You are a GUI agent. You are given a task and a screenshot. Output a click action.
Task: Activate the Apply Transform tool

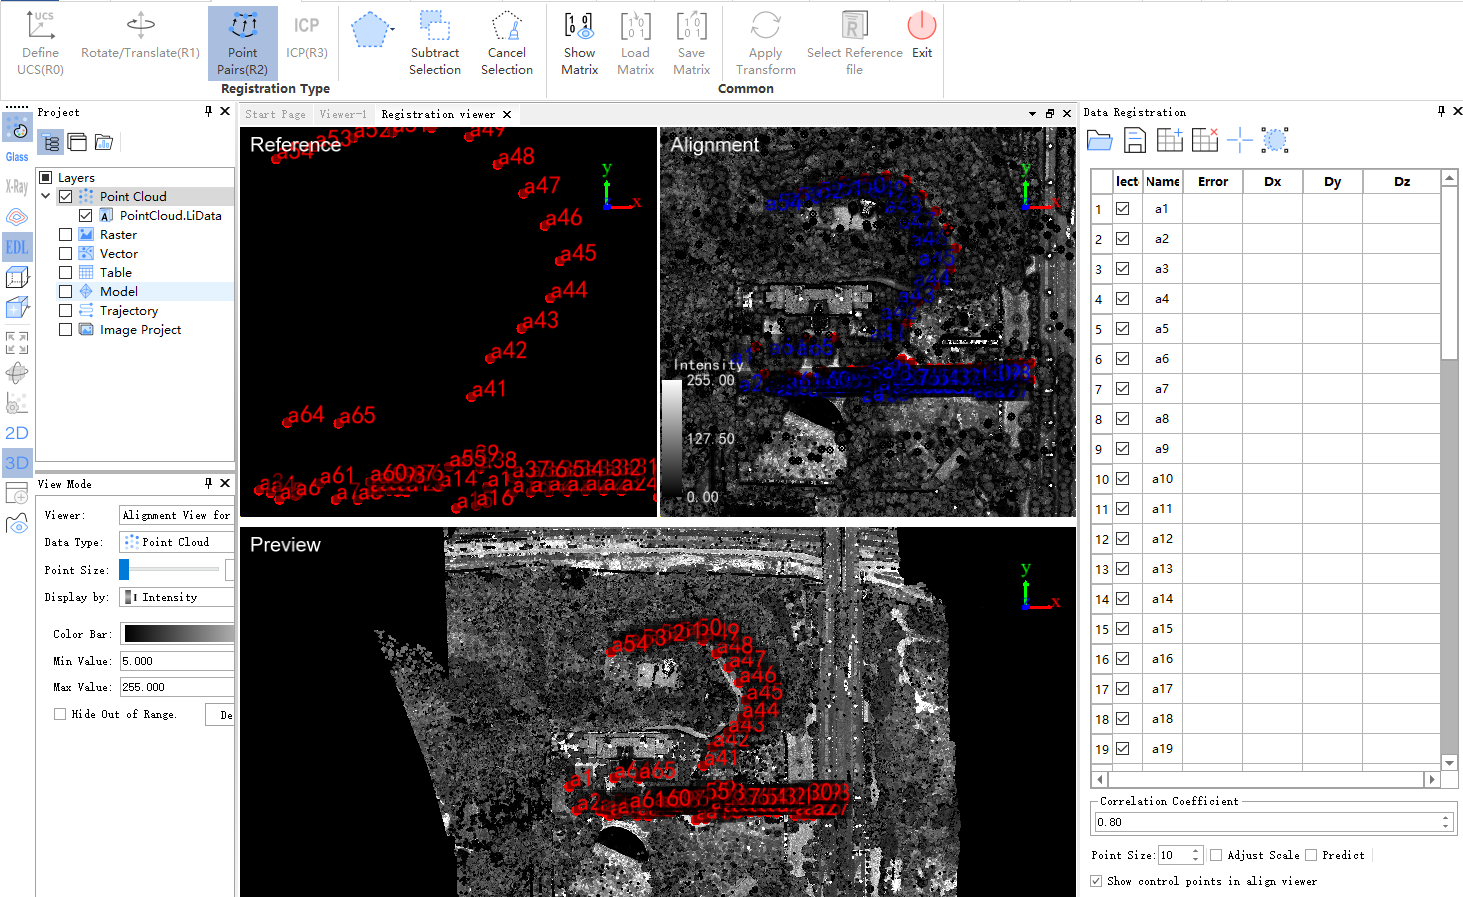765,42
